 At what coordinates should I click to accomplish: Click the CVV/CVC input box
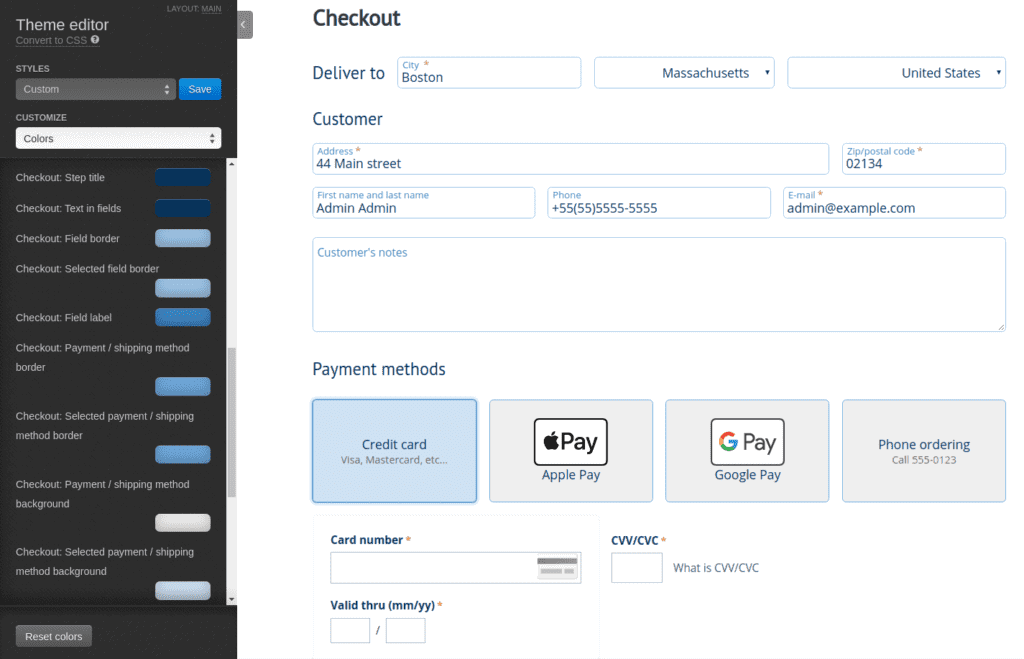click(637, 568)
